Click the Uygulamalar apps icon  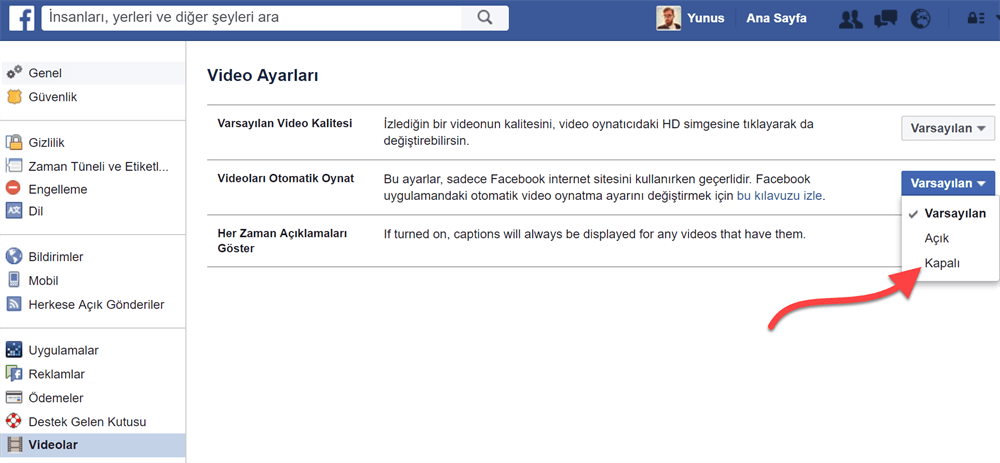click(x=14, y=350)
